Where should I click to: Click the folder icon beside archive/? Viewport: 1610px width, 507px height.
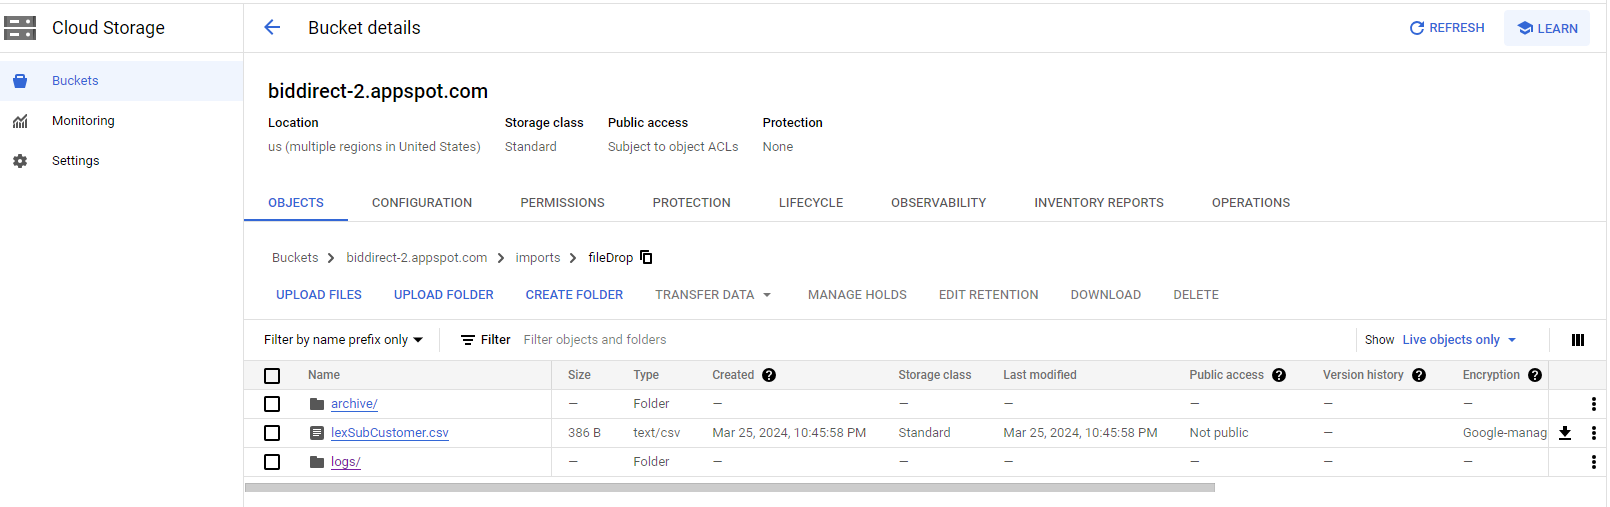(317, 404)
